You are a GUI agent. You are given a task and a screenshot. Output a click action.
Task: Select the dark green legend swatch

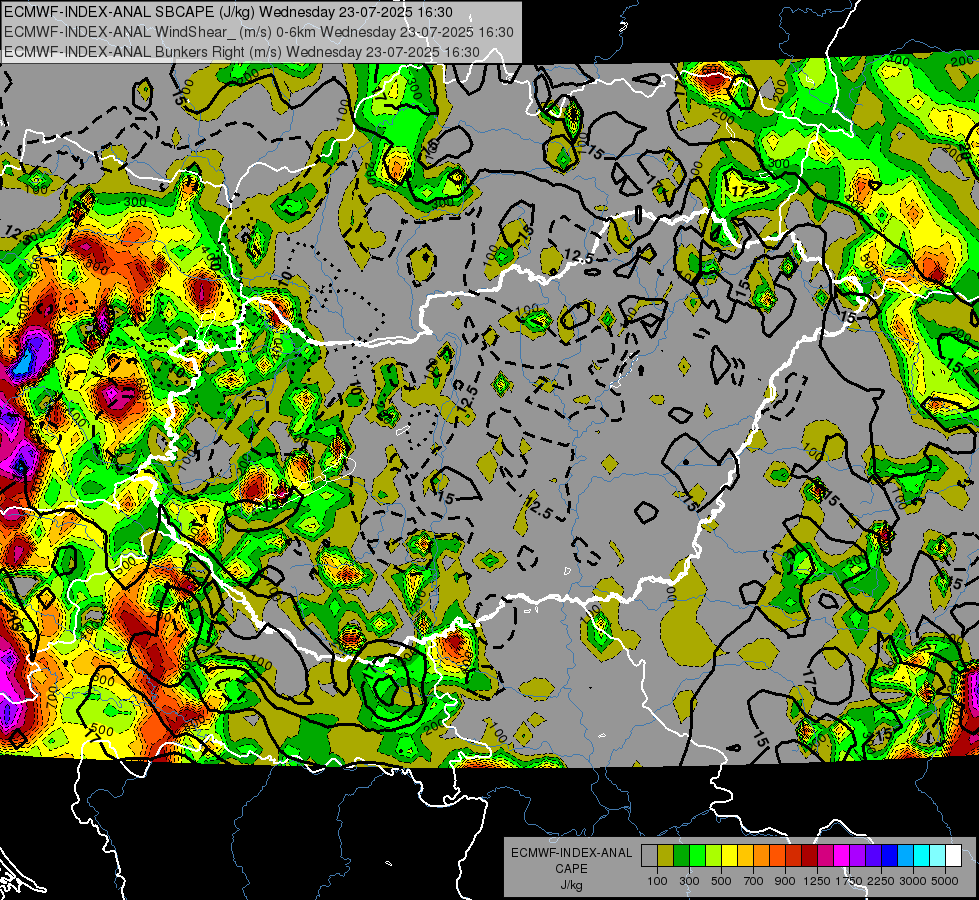681,855
